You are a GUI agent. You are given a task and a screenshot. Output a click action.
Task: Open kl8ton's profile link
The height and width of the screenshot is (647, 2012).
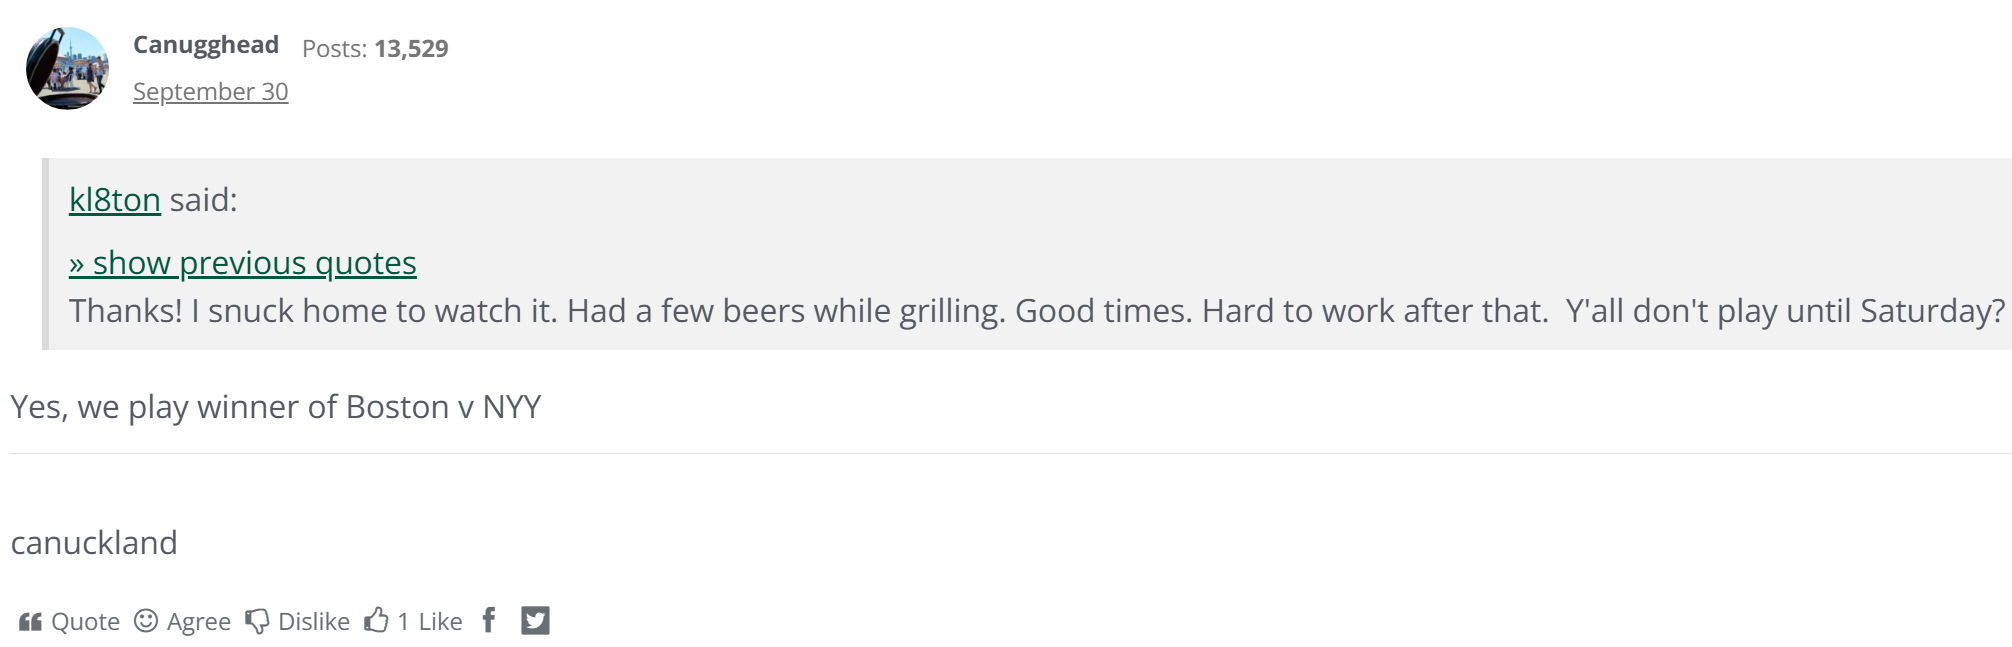point(114,200)
